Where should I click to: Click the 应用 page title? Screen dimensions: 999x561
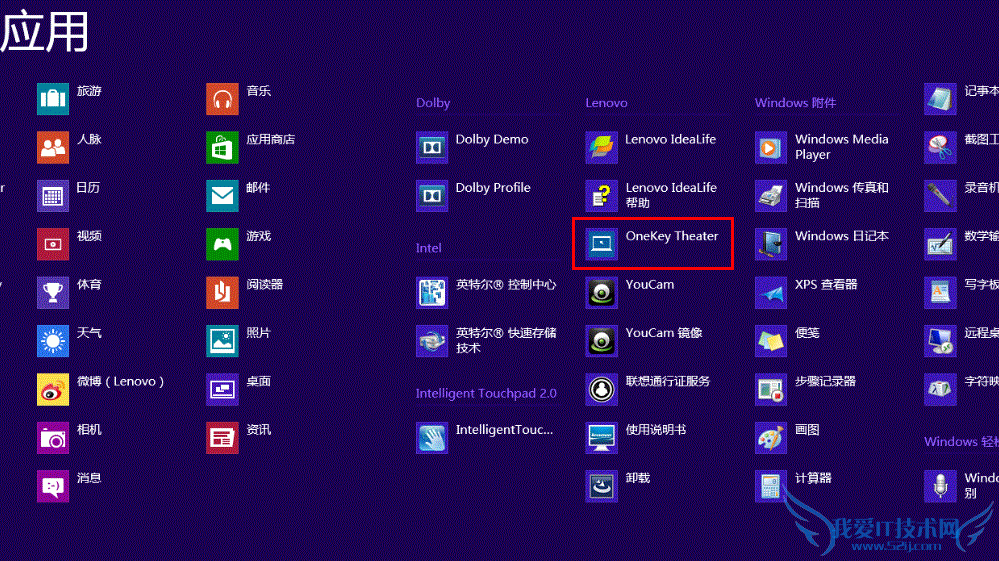point(44,31)
